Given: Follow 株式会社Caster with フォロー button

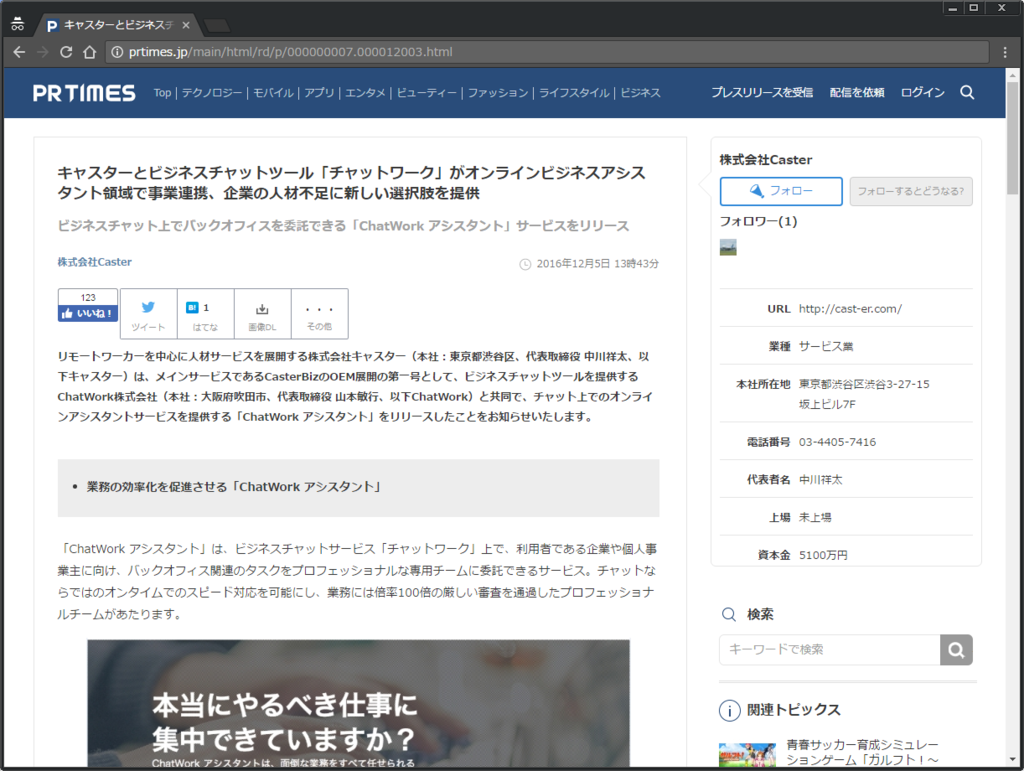Looking at the screenshot, I should tap(781, 191).
